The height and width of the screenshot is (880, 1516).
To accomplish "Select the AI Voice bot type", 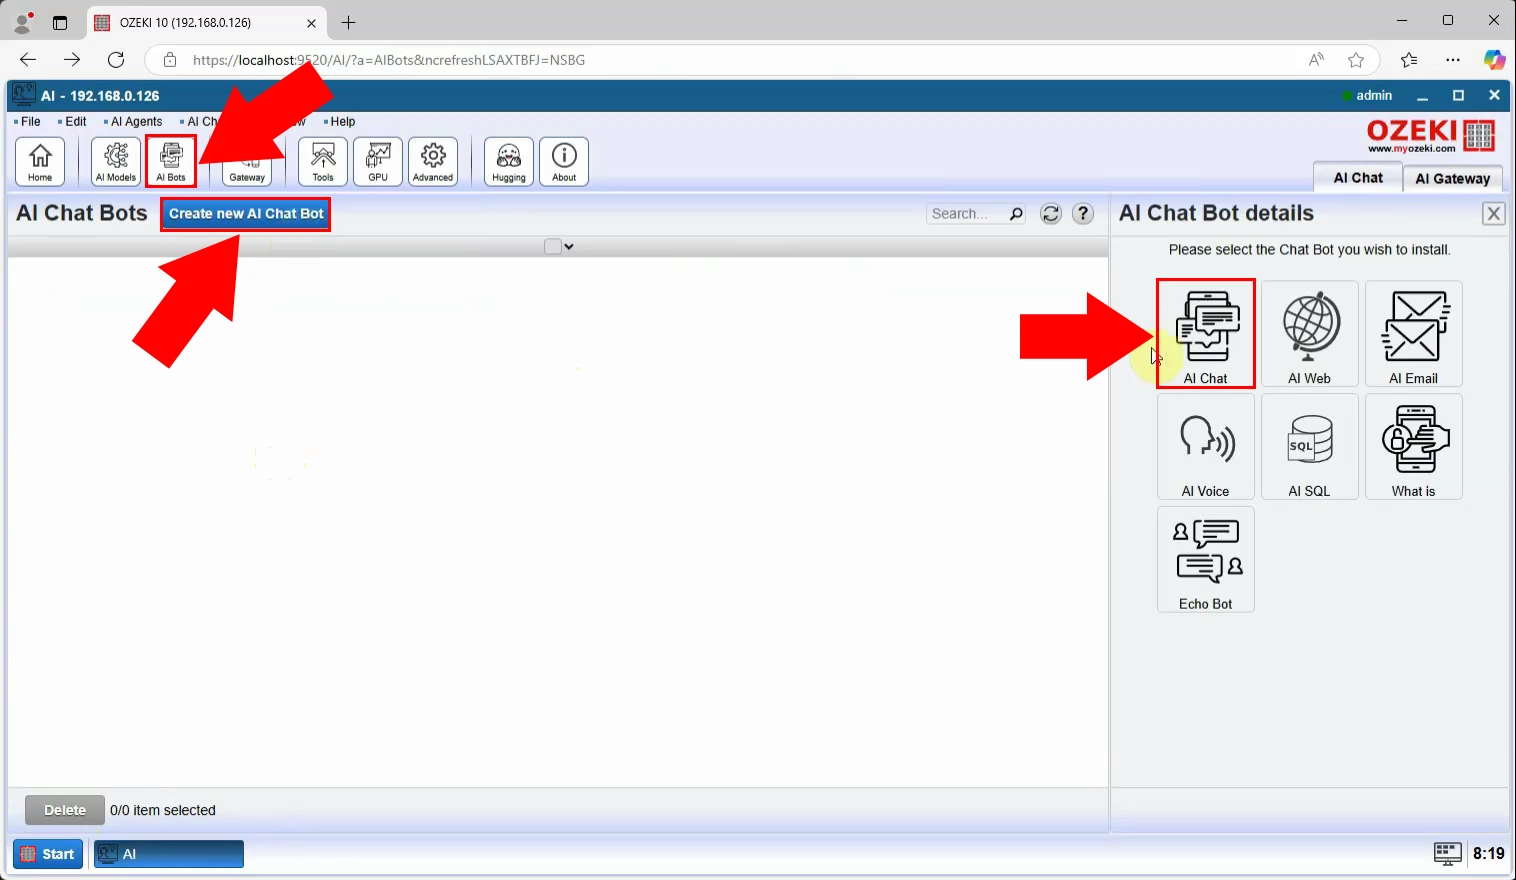I will click(1206, 447).
